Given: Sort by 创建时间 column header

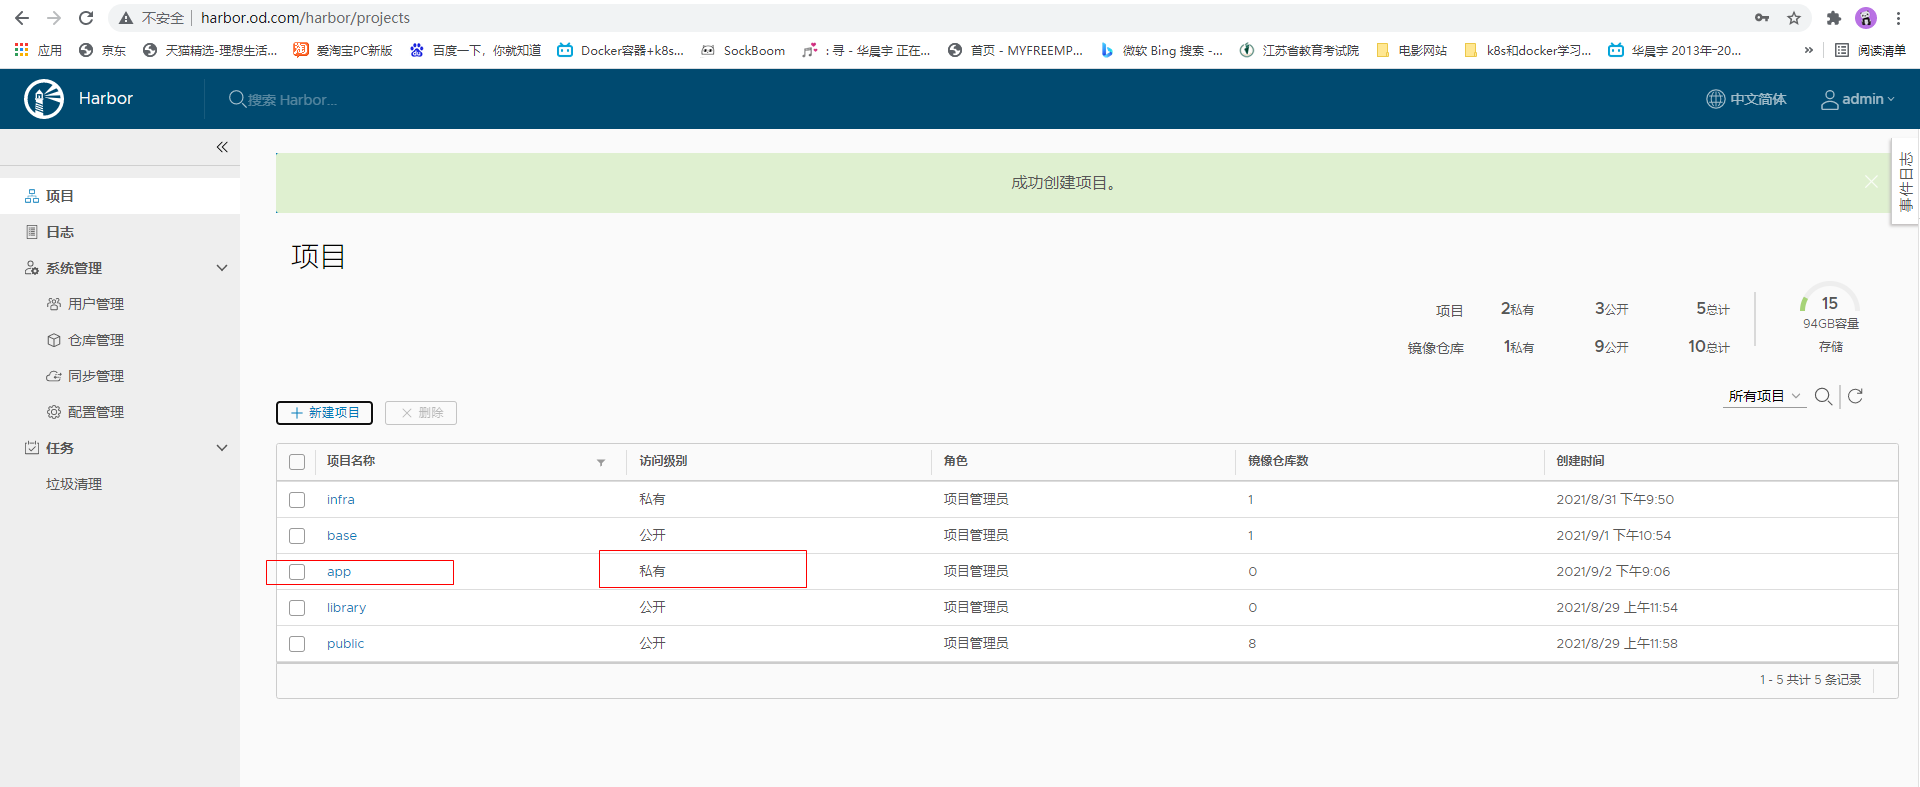Looking at the screenshot, I should [x=1580, y=461].
